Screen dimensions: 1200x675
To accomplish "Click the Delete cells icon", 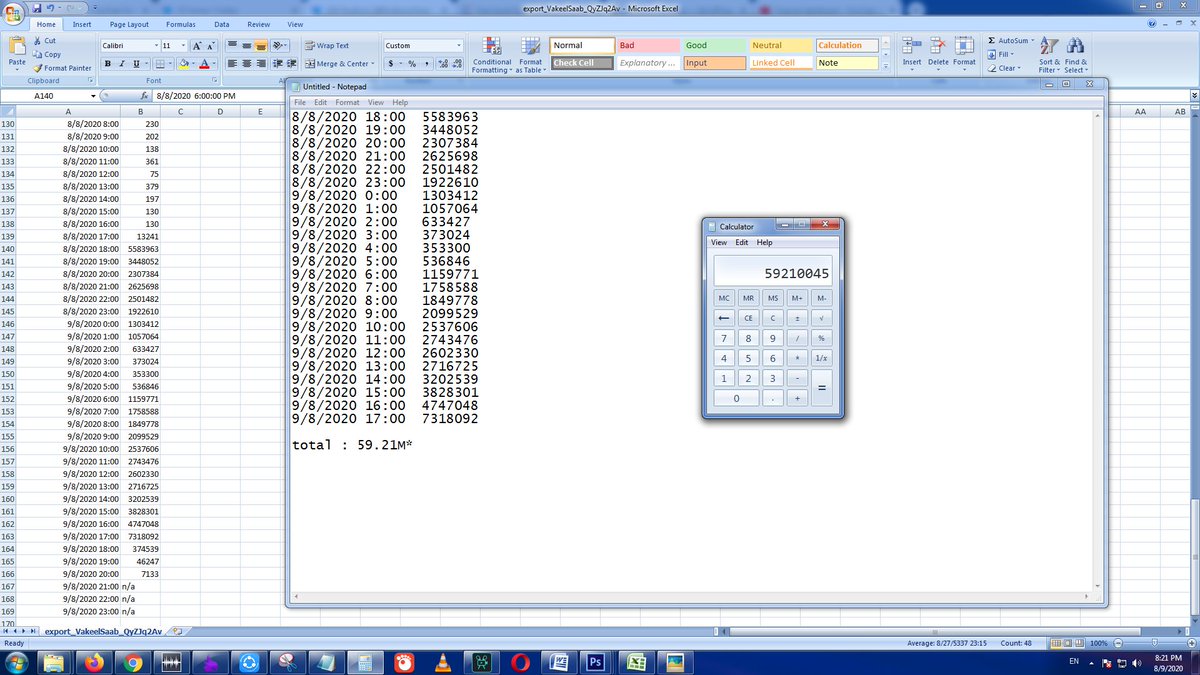I will tap(938, 46).
